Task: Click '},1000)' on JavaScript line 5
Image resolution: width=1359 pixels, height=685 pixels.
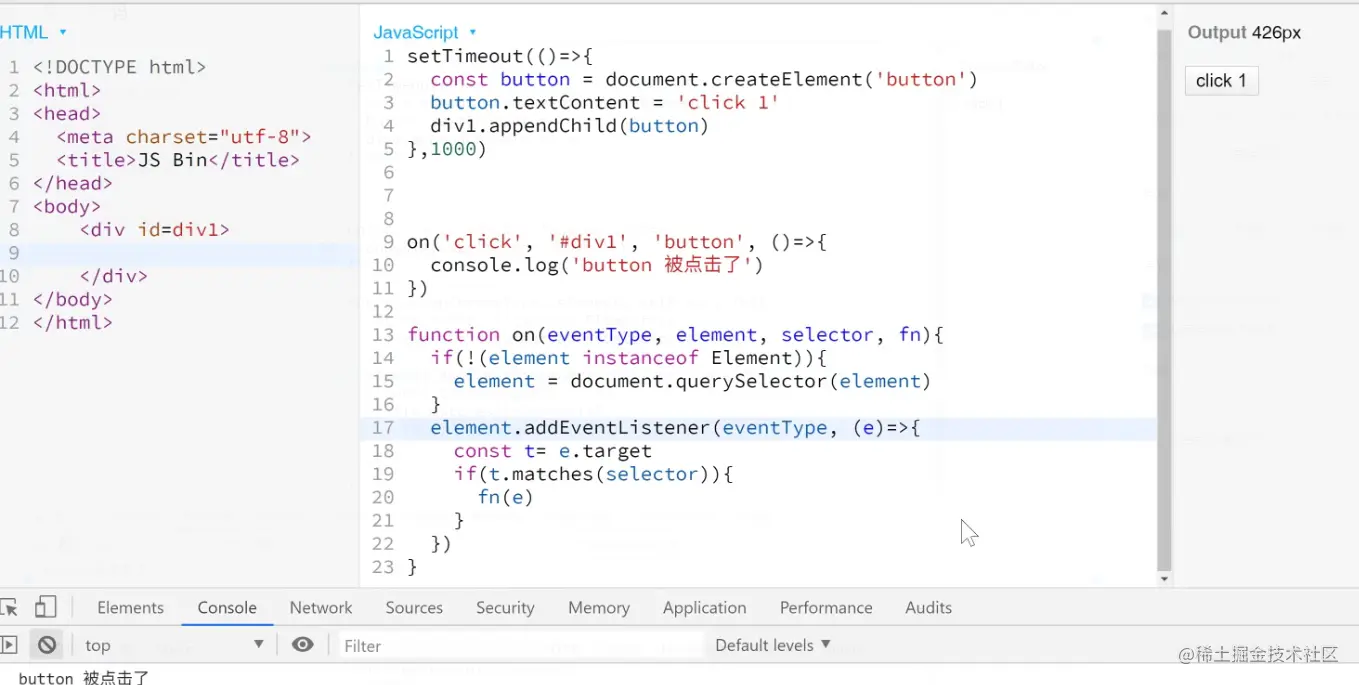Action: tap(446, 149)
